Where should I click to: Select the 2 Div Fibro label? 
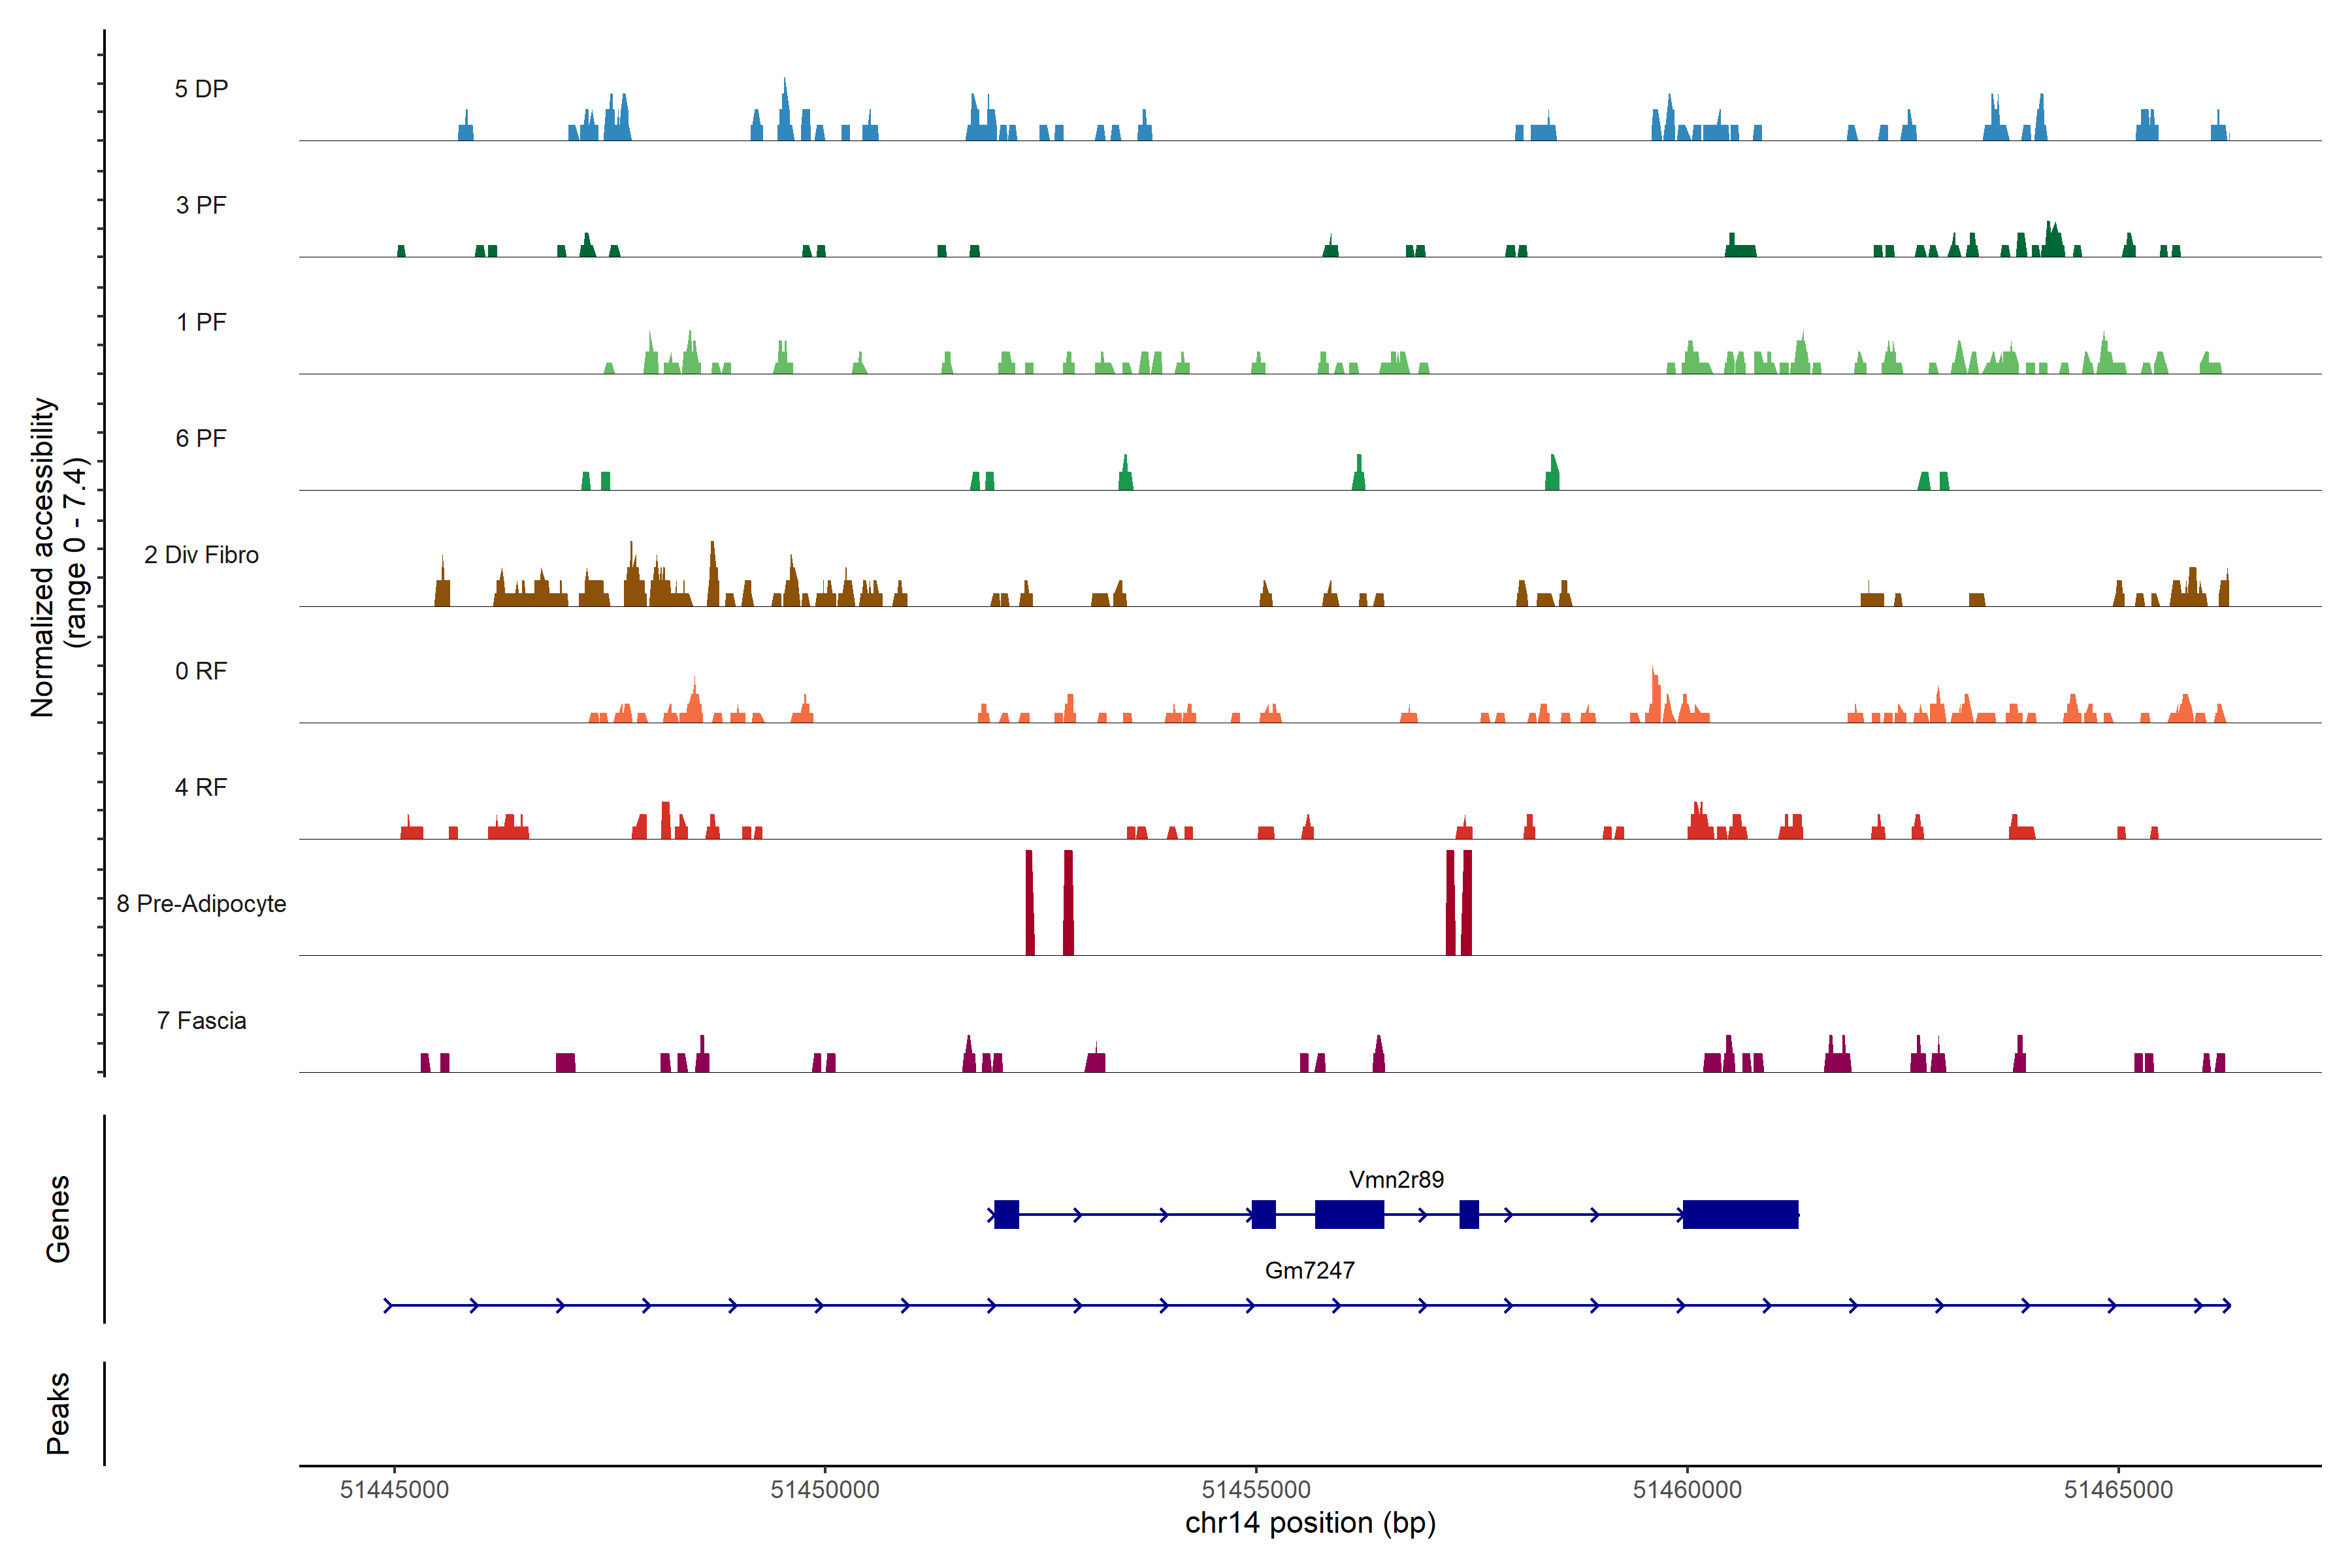[x=201, y=555]
